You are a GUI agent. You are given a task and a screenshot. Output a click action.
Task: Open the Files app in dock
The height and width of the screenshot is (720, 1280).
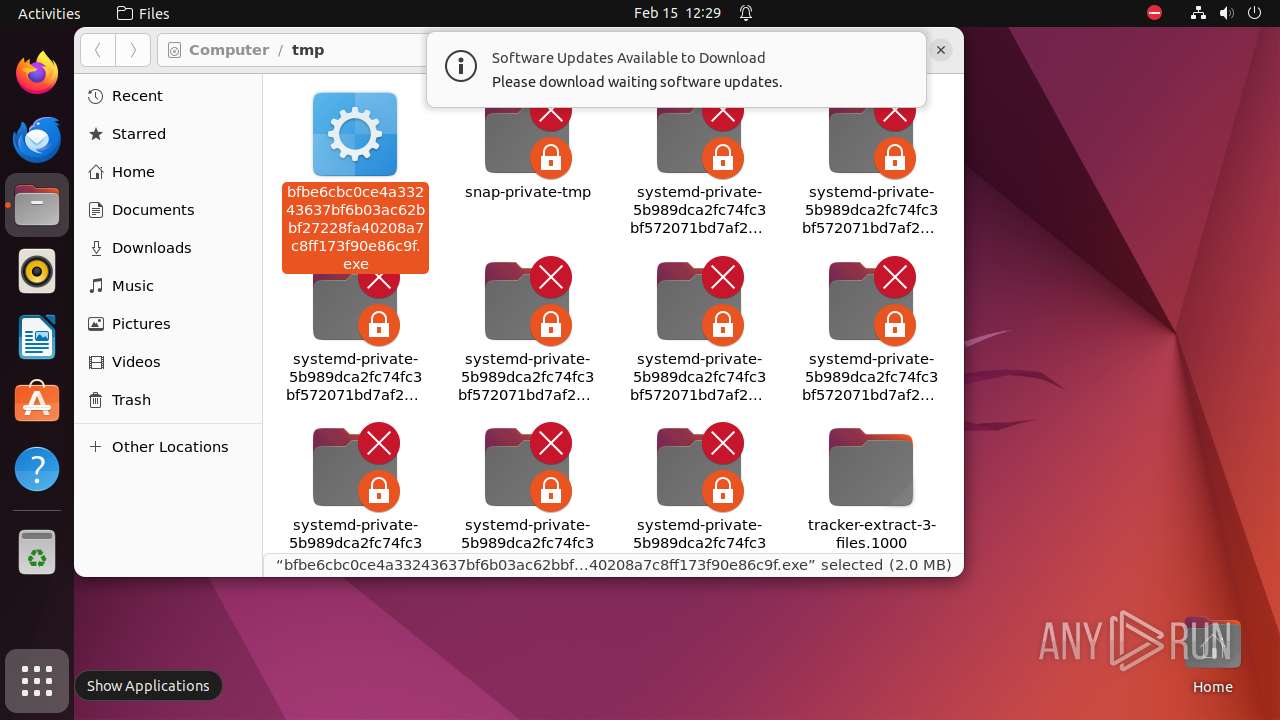pyautogui.click(x=37, y=205)
